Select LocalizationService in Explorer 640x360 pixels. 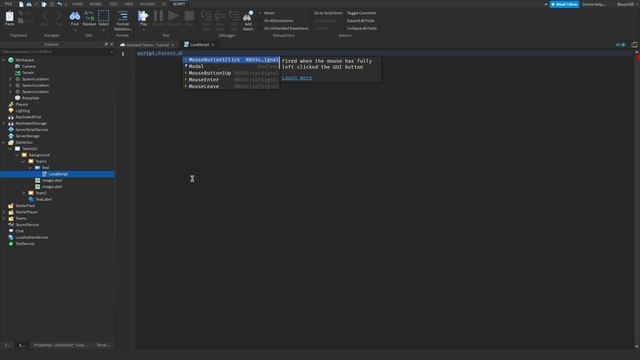(31, 237)
